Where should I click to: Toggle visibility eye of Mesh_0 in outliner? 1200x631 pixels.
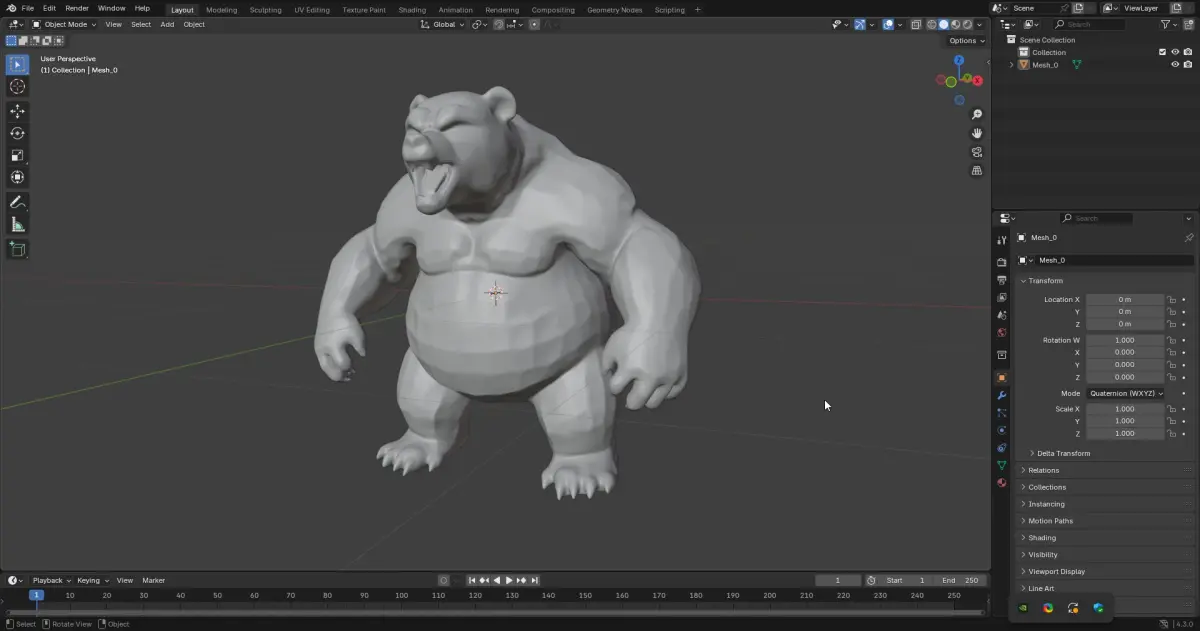[1175, 65]
